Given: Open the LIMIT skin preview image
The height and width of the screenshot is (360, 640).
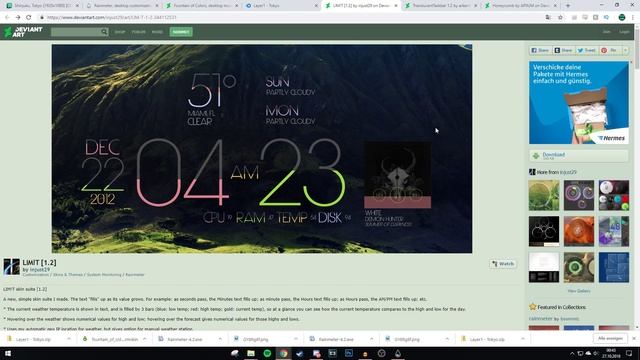Looking at the screenshot, I should coord(262,149).
